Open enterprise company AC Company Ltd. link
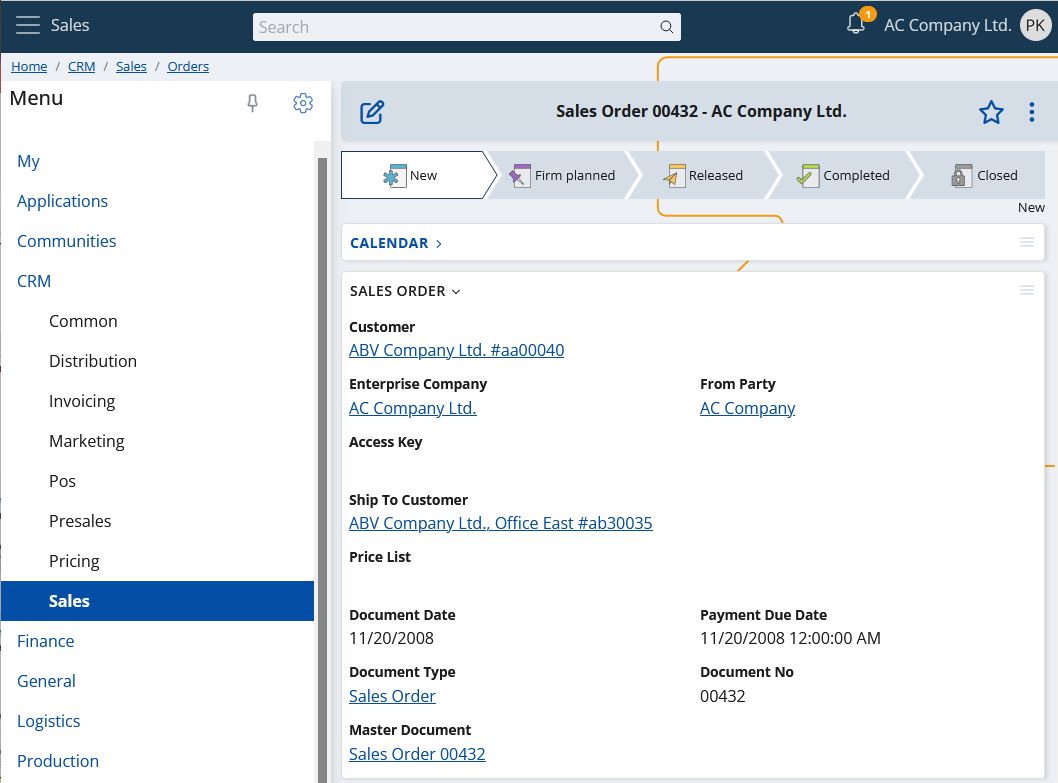Viewport: 1058px width, 783px height. (x=412, y=408)
